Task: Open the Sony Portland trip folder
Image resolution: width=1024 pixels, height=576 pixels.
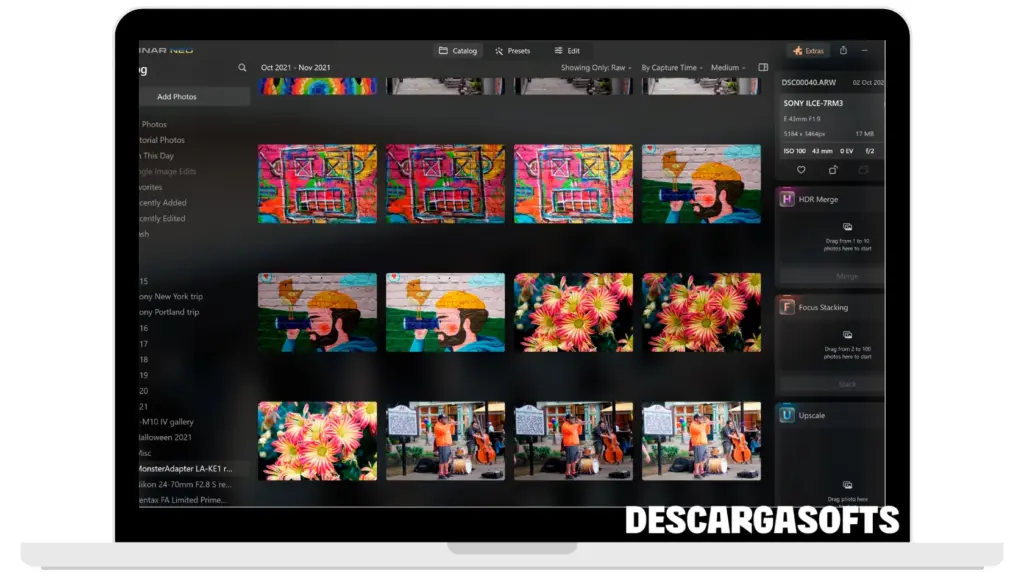Action: pyautogui.click(x=170, y=312)
